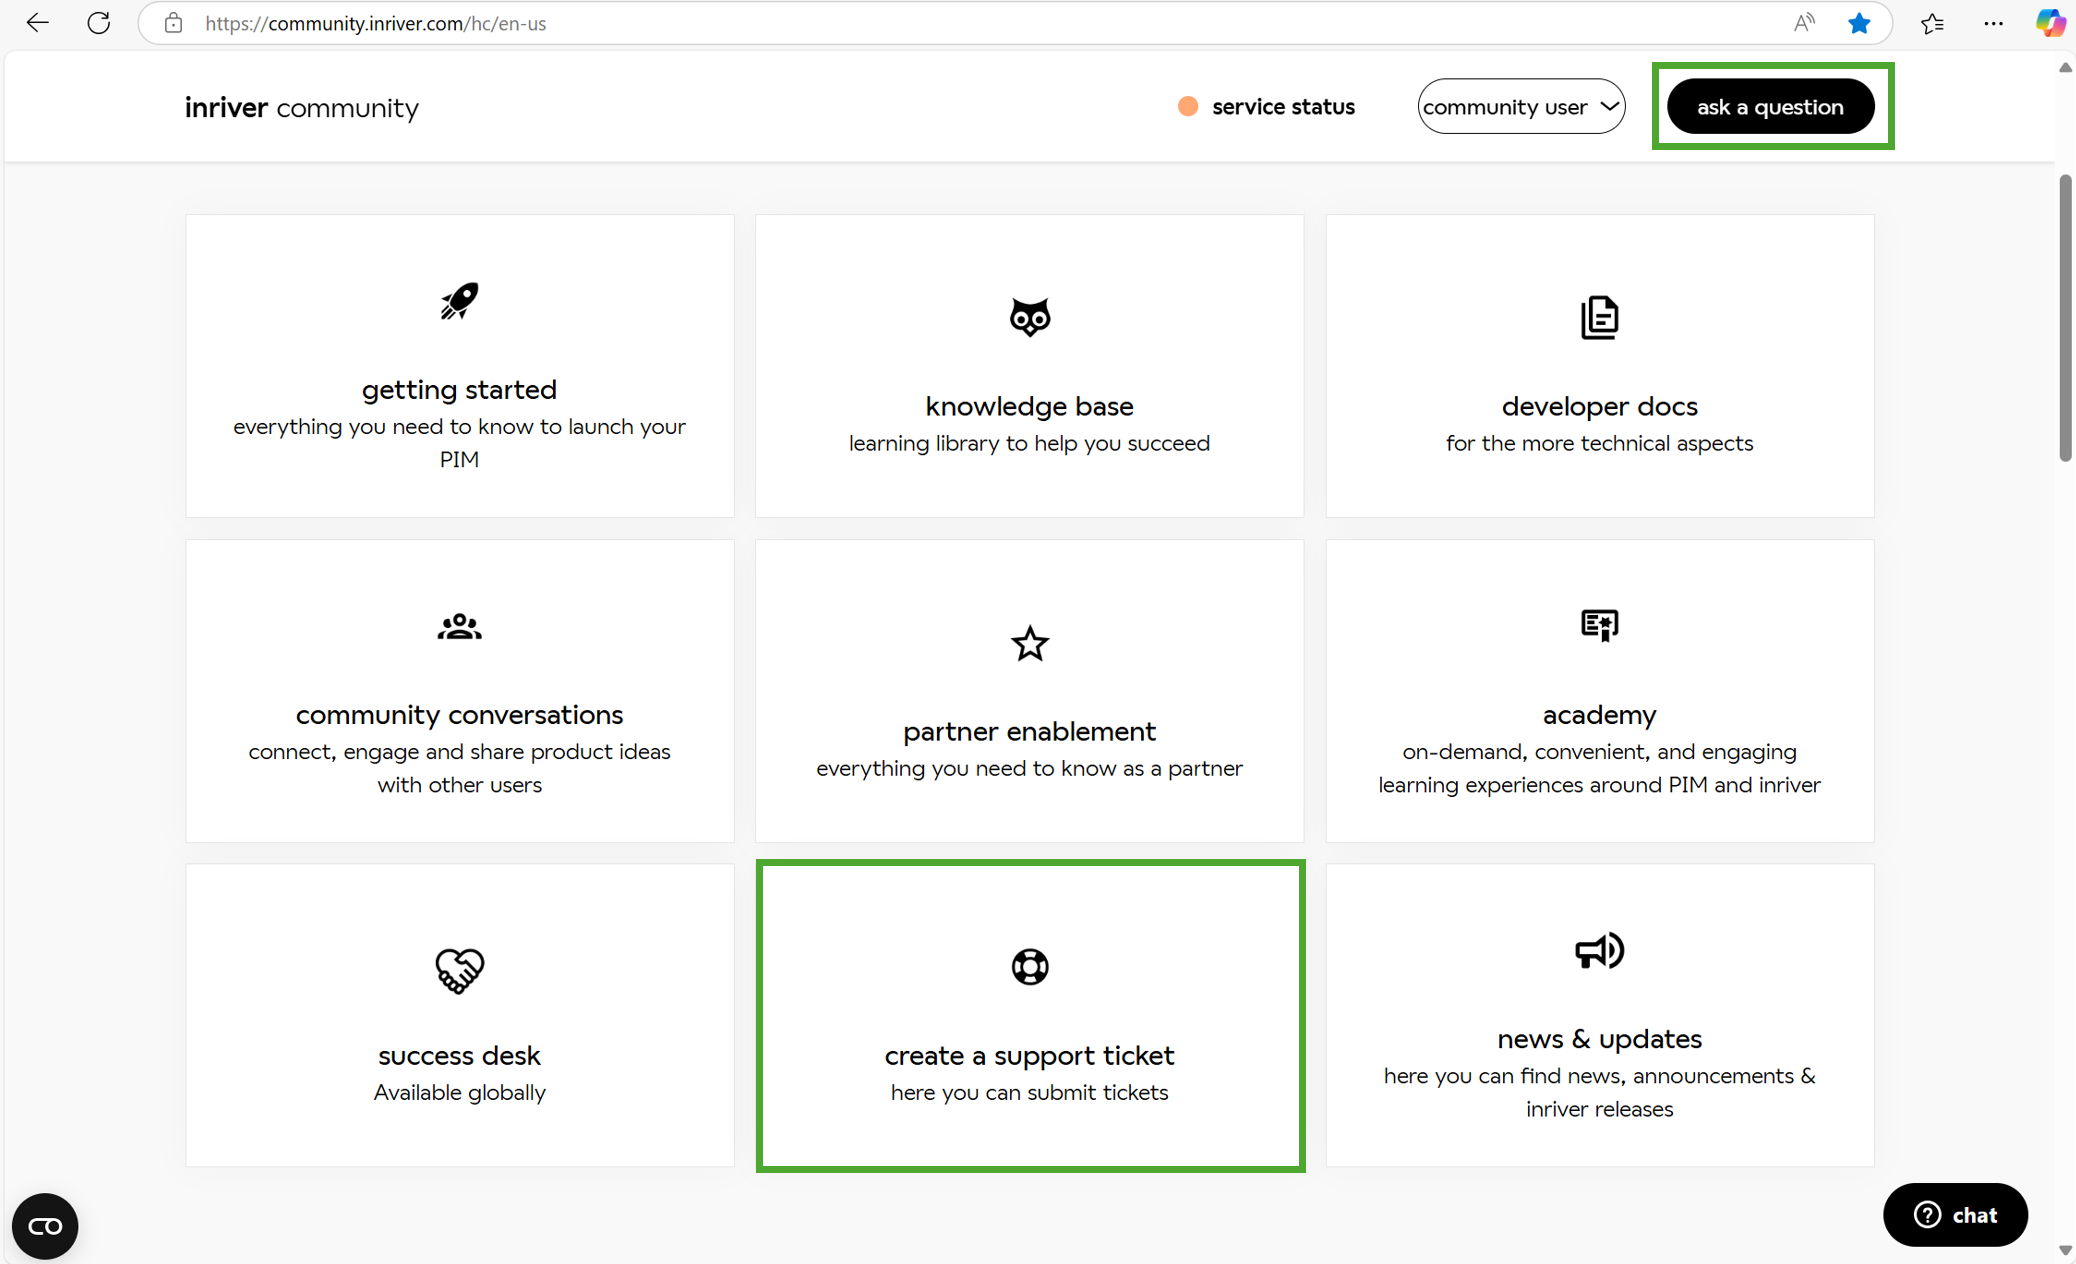The width and height of the screenshot is (2076, 1264).
Task: Click the lifebuoy icon for support ticket
Action: [1029, 966]
